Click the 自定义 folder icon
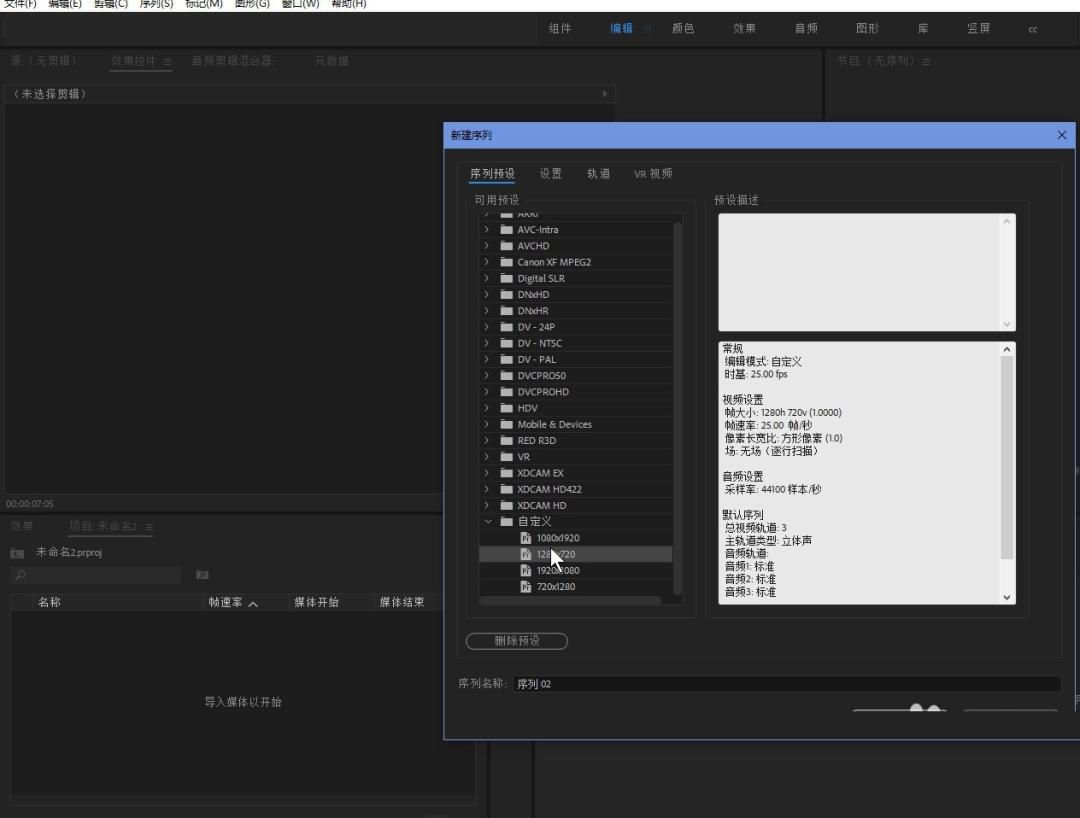Image resolution: width=1080 pixels, height=818 pixels. (507, 521)
